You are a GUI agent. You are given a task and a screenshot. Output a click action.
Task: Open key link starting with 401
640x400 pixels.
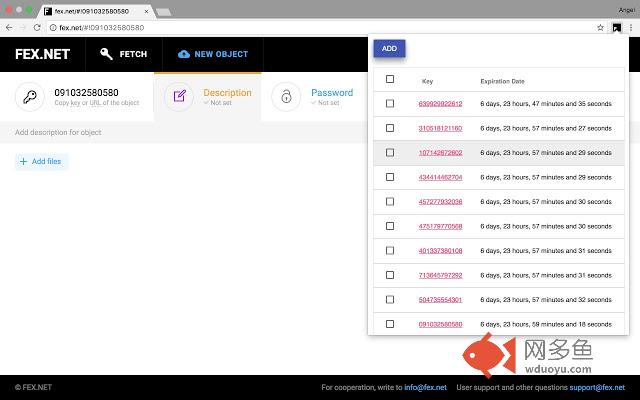coord(440,251)
